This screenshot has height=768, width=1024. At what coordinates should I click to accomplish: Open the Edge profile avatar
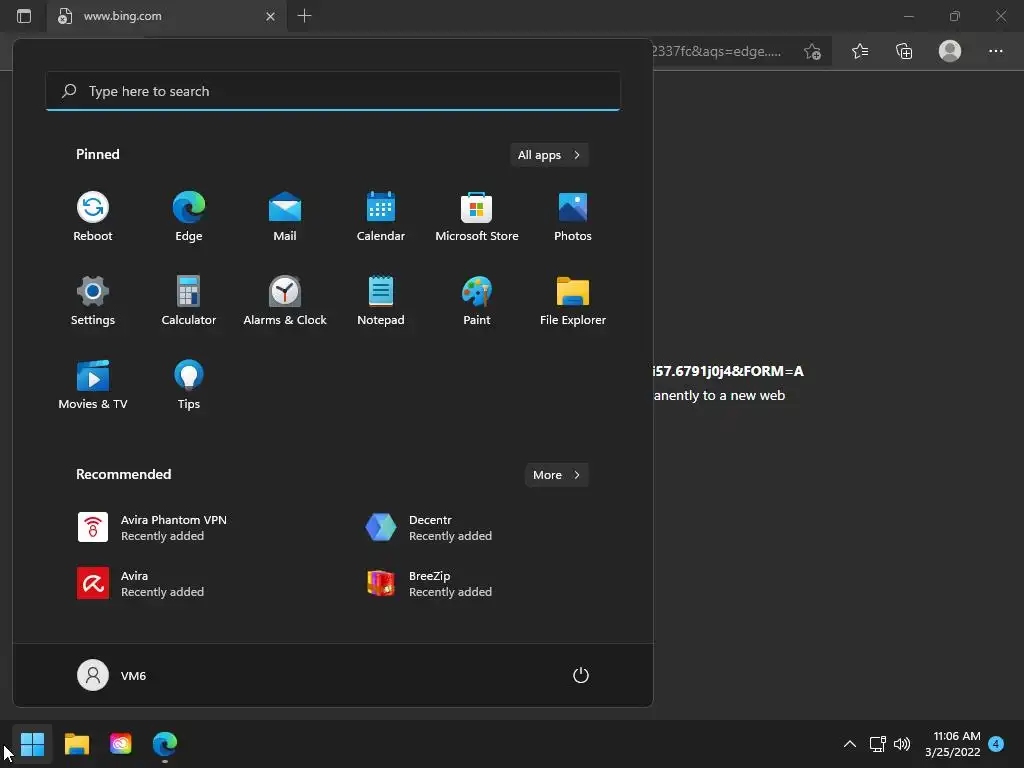tap(950, 51)
